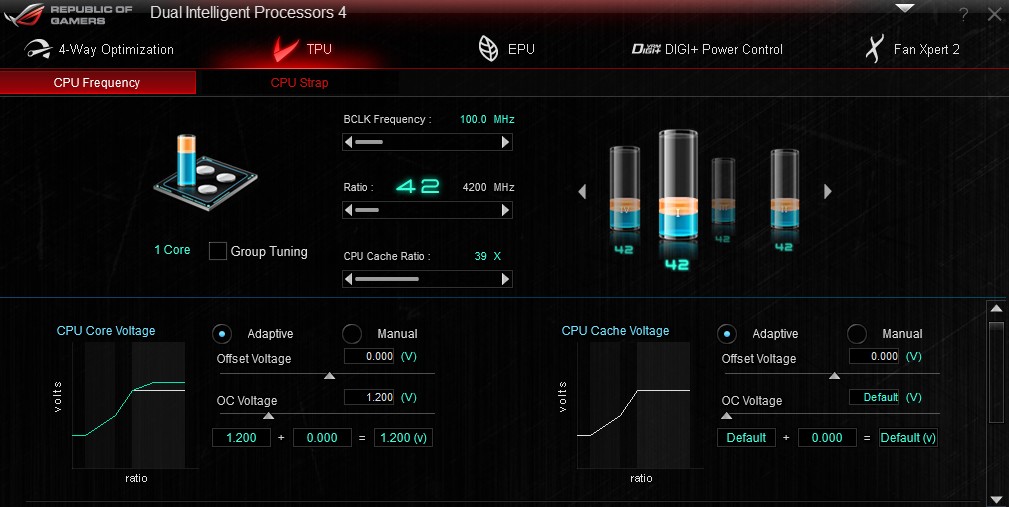Select the large core I cylinder
Image resolution: width=1009 pixels, height=507 pixels.
point(678,187)
